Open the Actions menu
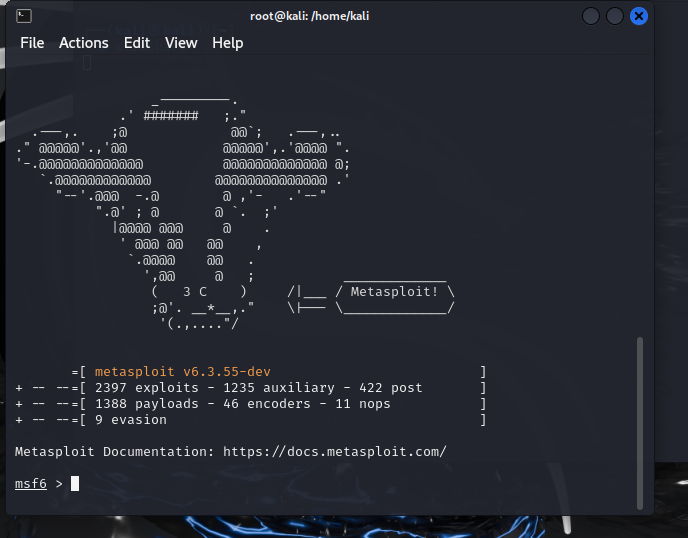This screenshot has height=538, width=688. click(x=83, y=43)
